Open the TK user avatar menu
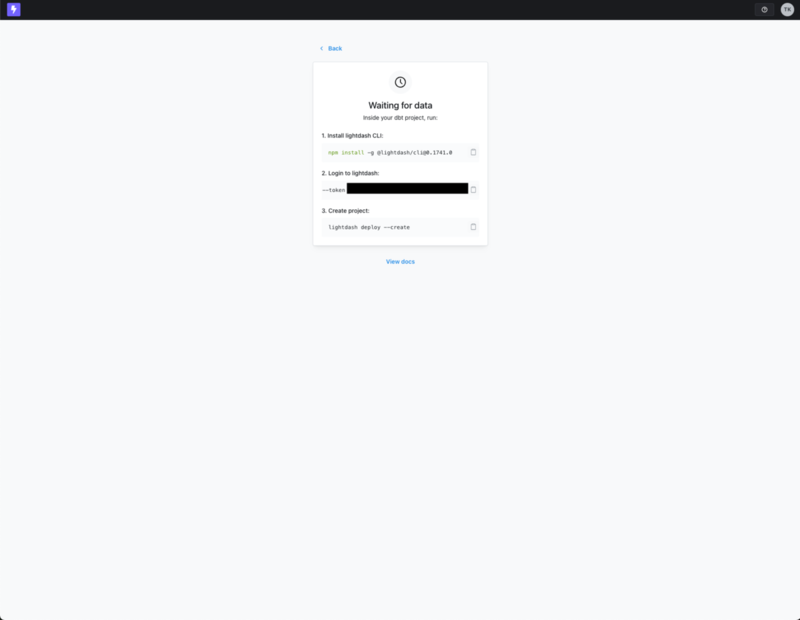800x620 pixels. click(787, 9)
